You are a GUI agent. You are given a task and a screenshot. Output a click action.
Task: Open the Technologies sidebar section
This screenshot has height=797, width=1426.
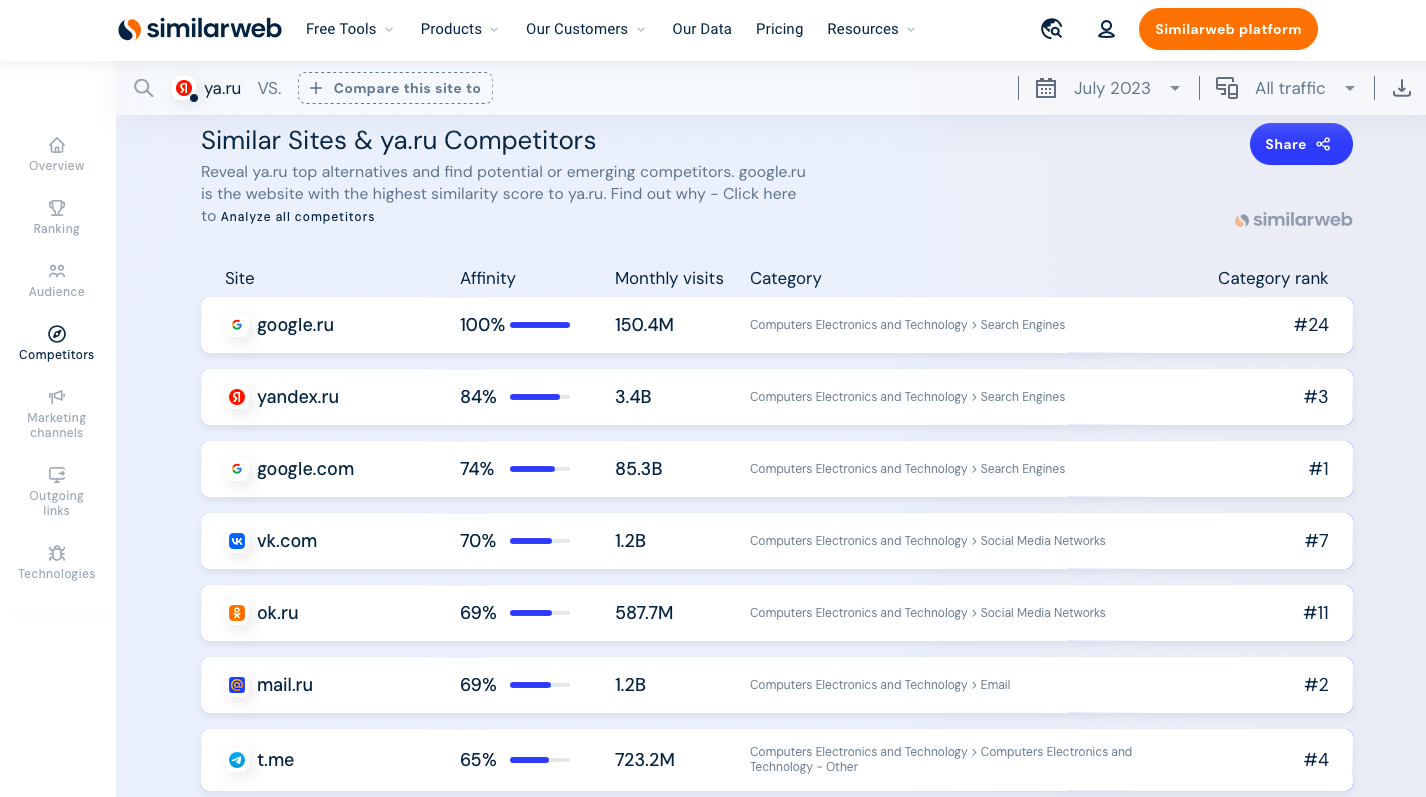tap(57, 563)
